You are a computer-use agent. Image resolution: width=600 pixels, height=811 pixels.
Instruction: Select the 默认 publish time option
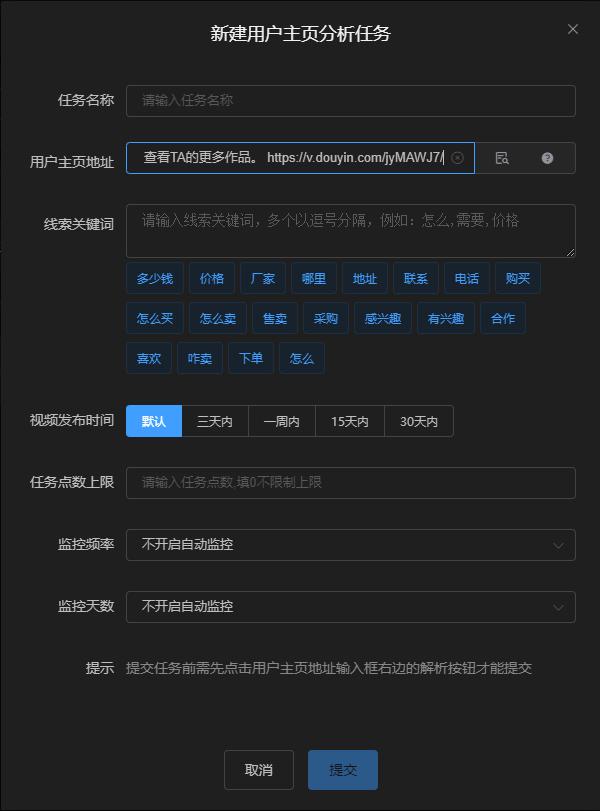pos(154,421)
